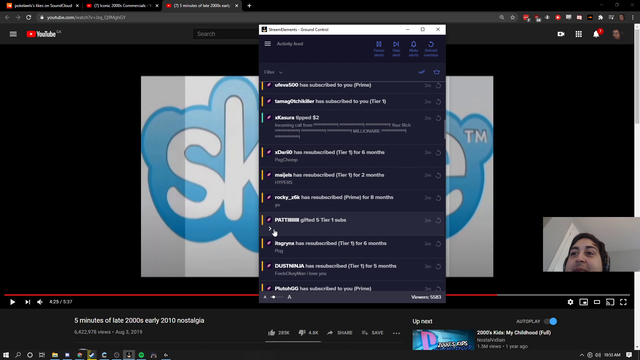The height and width of the screenshot is (360, 640).
Task: Play the YouTube video
Action: 12,302
